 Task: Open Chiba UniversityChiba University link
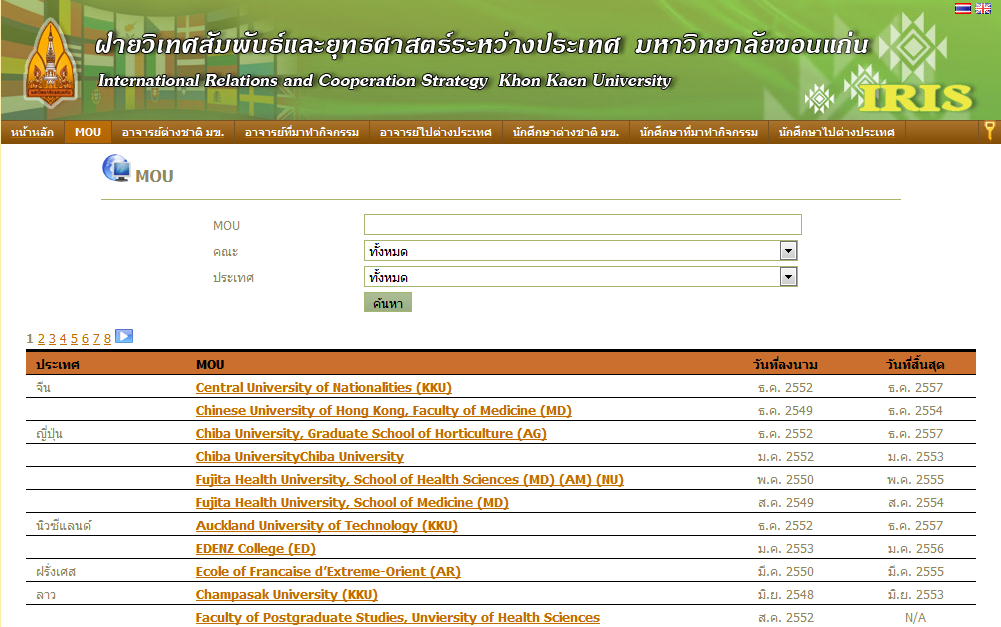point(299,457)
